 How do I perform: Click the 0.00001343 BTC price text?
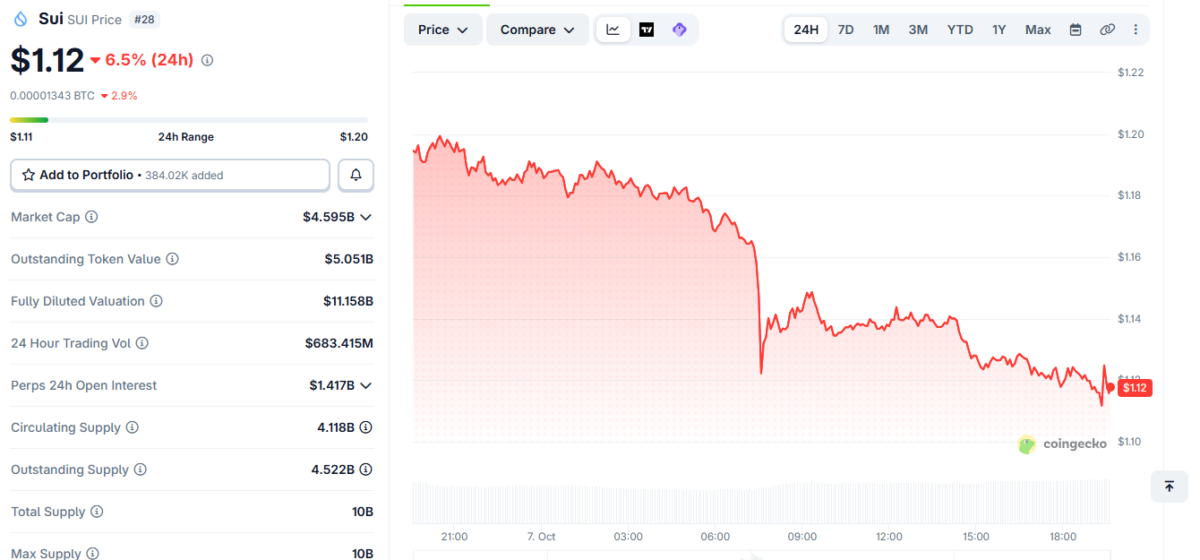[x=52, y=96]
